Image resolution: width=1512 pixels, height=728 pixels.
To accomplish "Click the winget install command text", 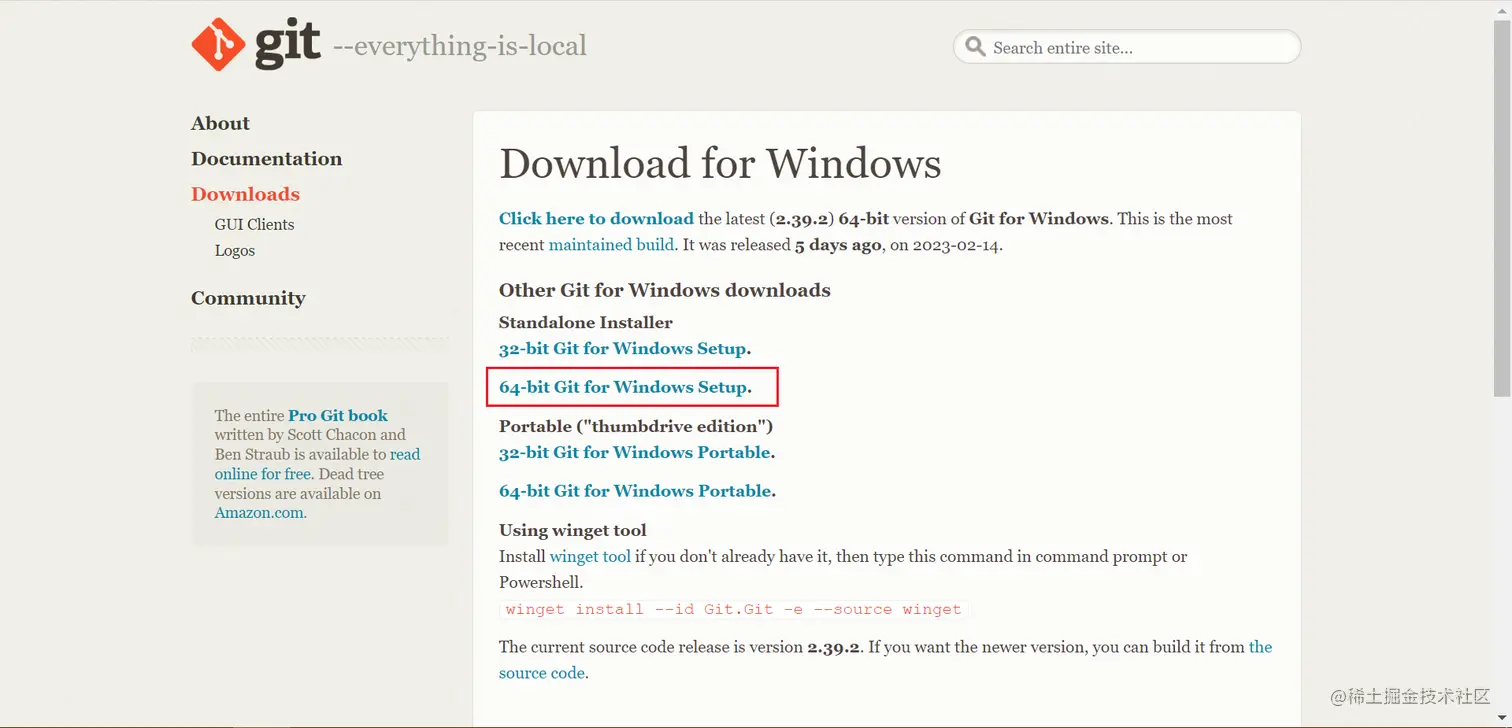I will (x=733, y=609).
